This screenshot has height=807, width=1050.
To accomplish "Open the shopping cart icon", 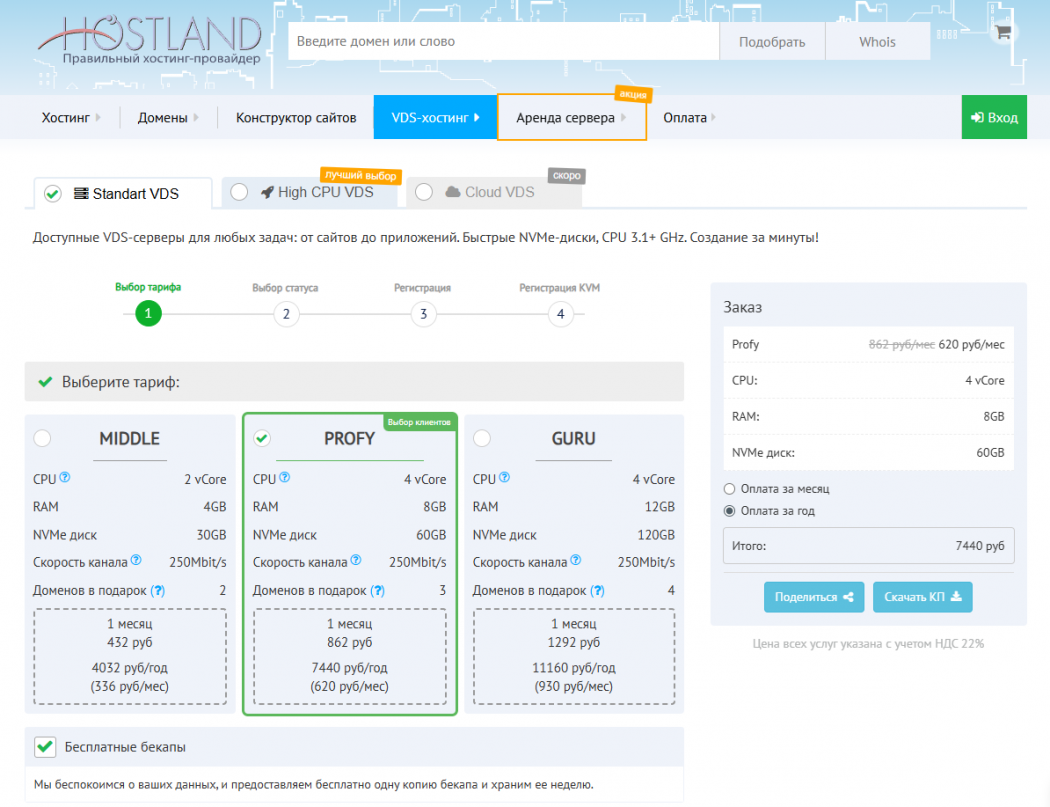I will pyautogui.click(x=1003, y=32).
